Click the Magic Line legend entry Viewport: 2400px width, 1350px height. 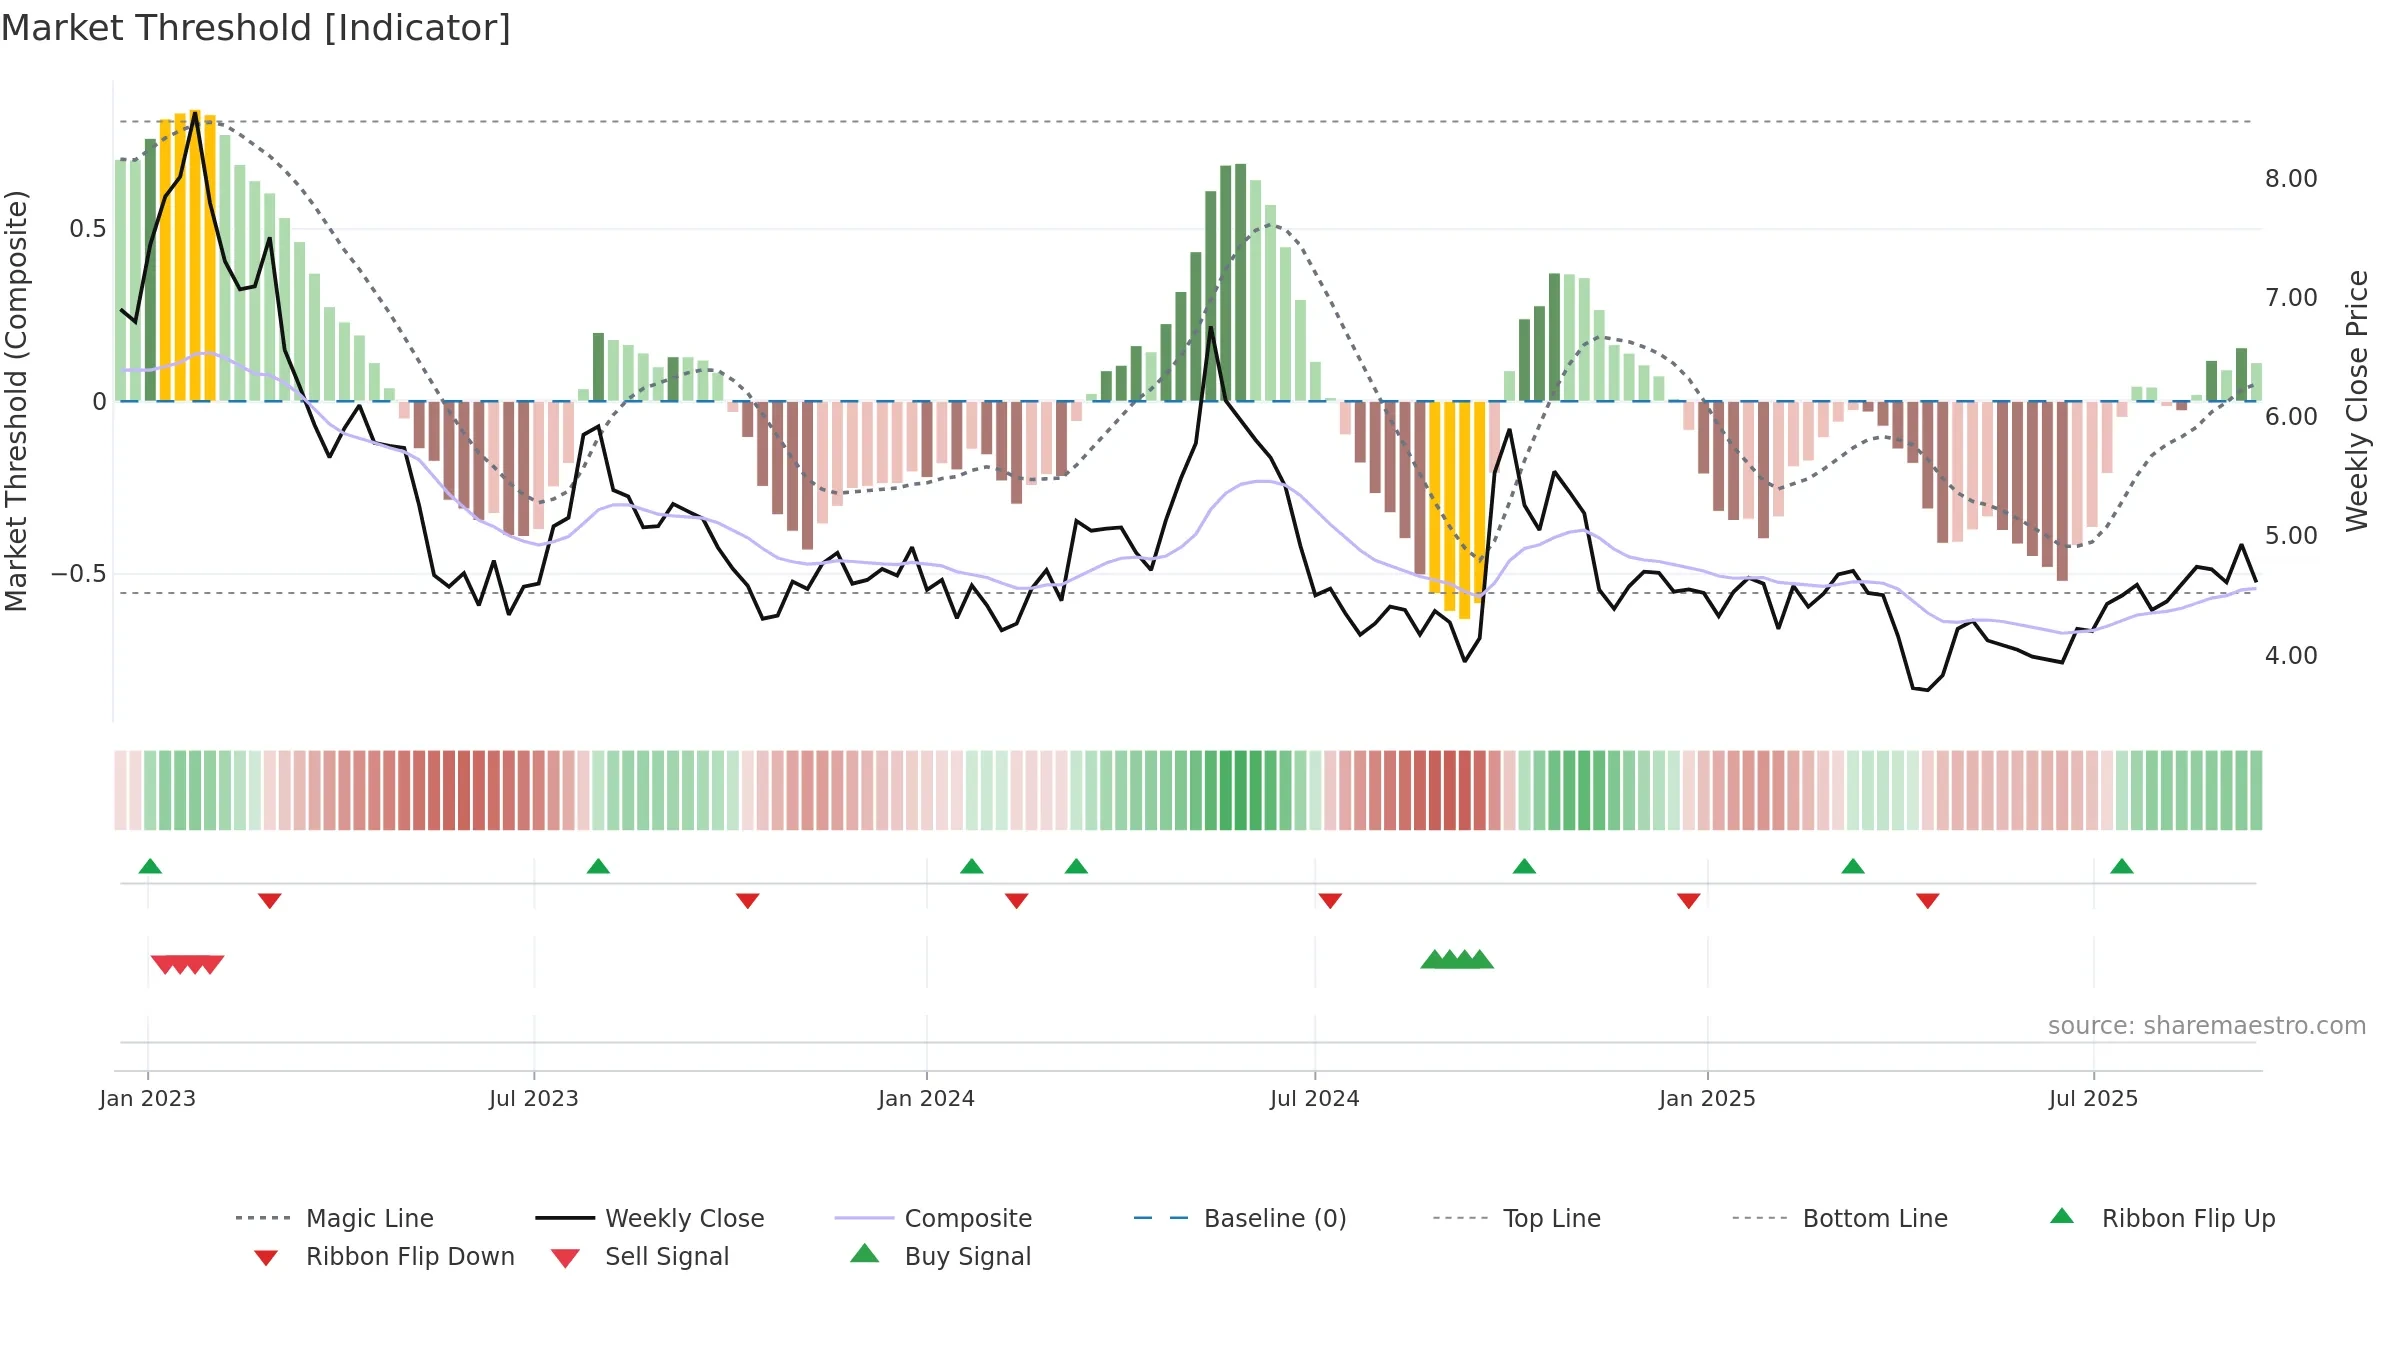tap(334, 1218)
